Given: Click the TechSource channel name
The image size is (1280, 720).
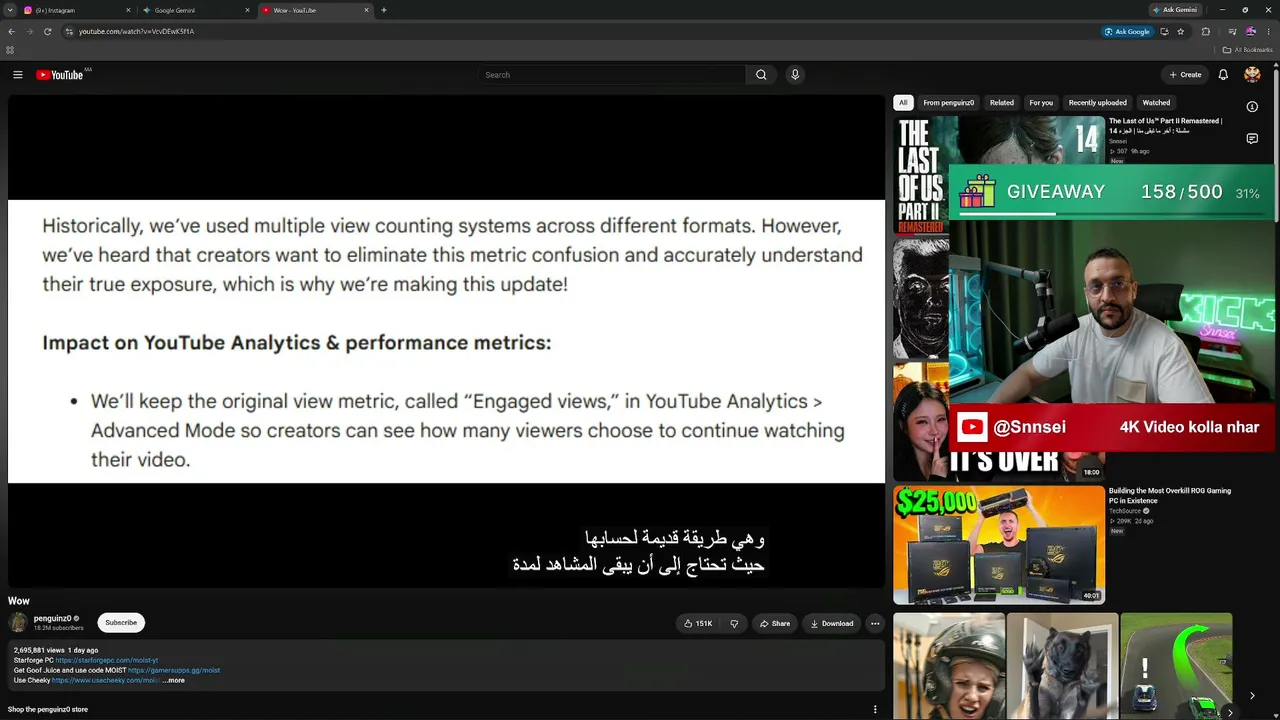Looking at the screenshot, I should 1125,511.
